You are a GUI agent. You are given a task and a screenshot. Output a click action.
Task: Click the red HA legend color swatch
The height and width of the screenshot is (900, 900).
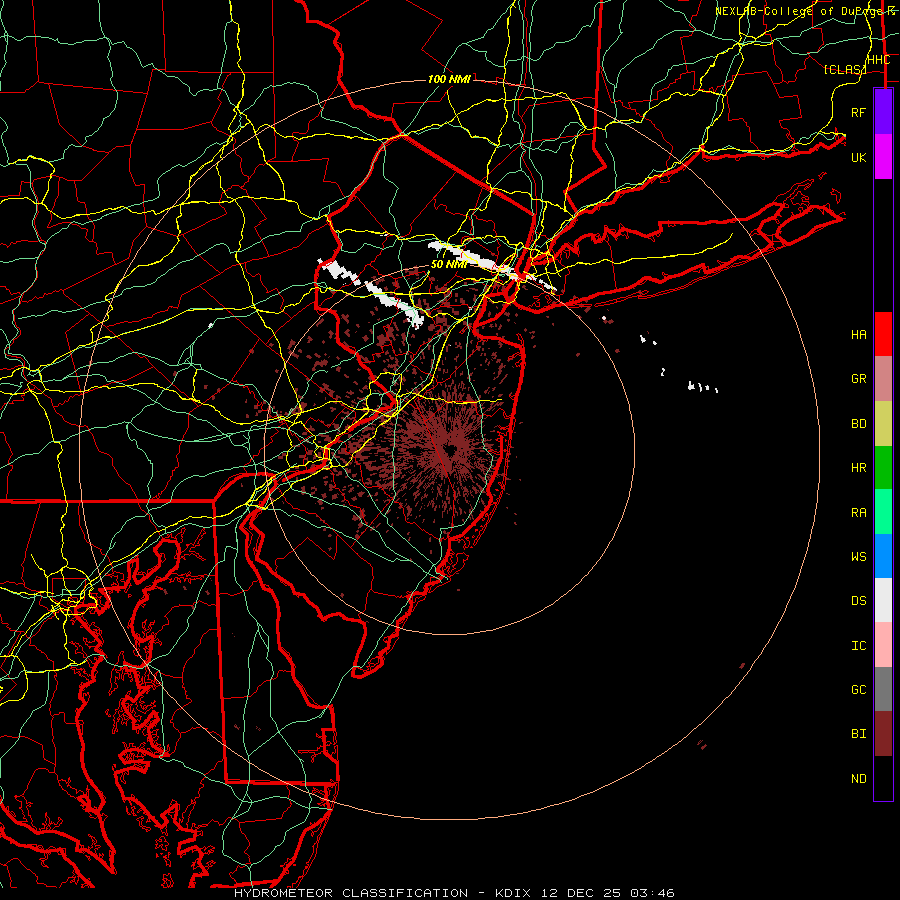click(883, 334)
